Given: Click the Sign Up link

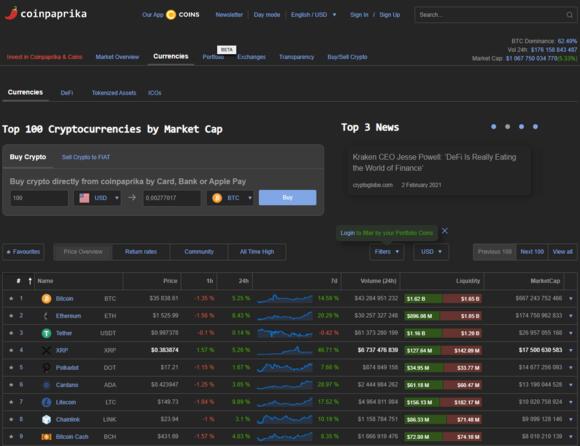Looking at the screenshot, I should pyautogui.click(x=390, y=15).
